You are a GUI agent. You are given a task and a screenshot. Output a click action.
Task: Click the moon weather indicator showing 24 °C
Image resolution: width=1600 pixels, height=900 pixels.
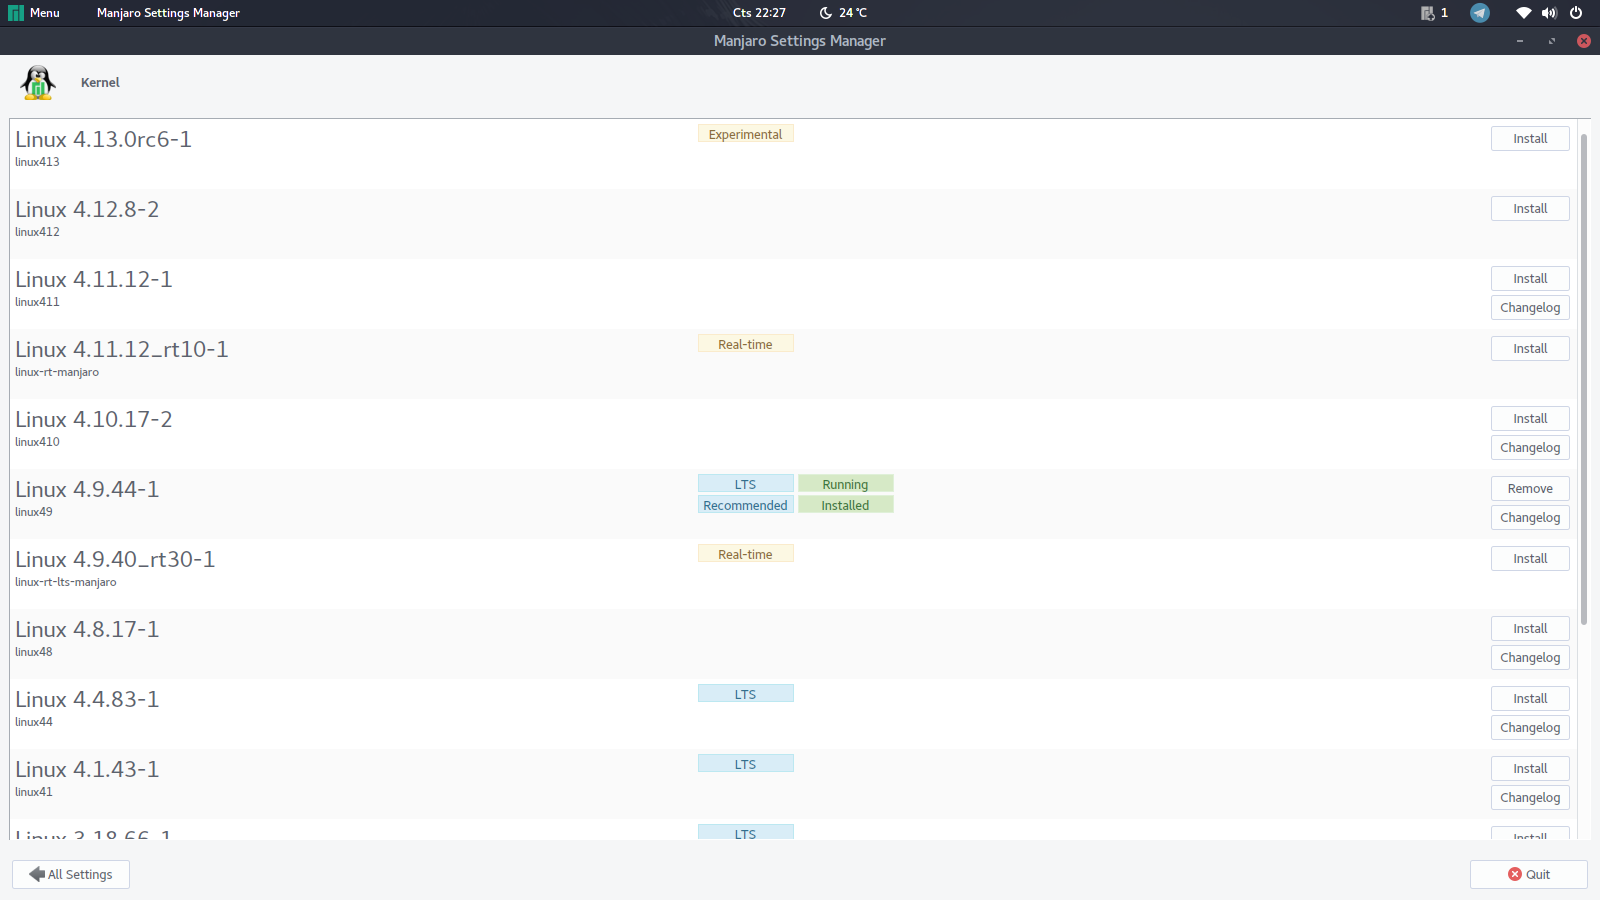coord(843,13)
